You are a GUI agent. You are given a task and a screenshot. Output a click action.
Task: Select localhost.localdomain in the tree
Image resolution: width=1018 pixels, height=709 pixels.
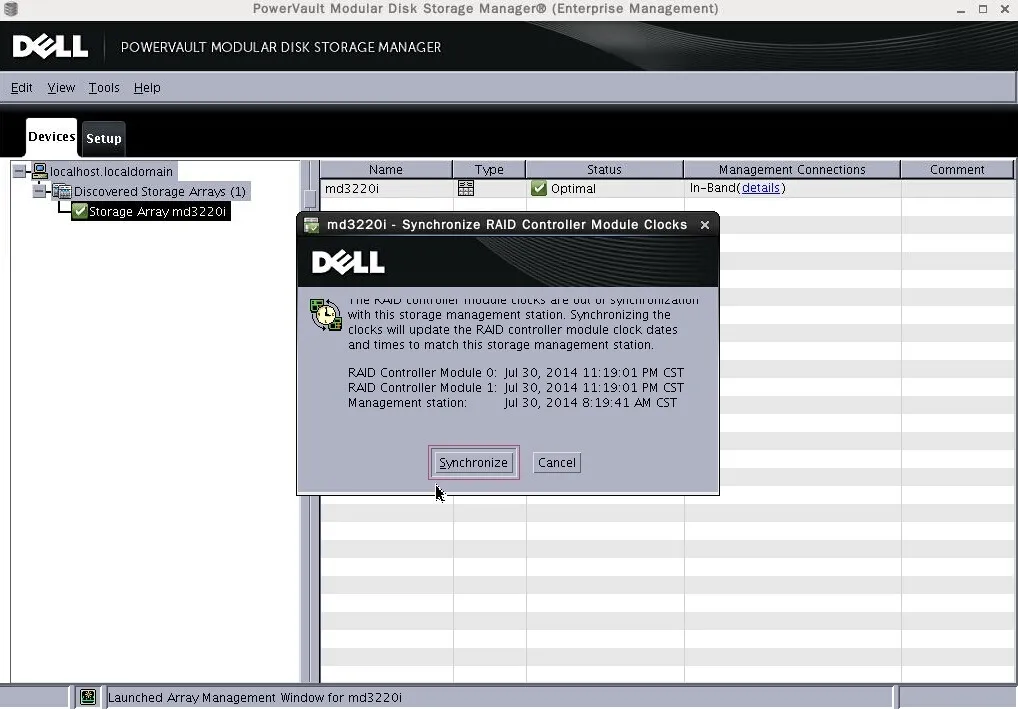click(112, 171)
